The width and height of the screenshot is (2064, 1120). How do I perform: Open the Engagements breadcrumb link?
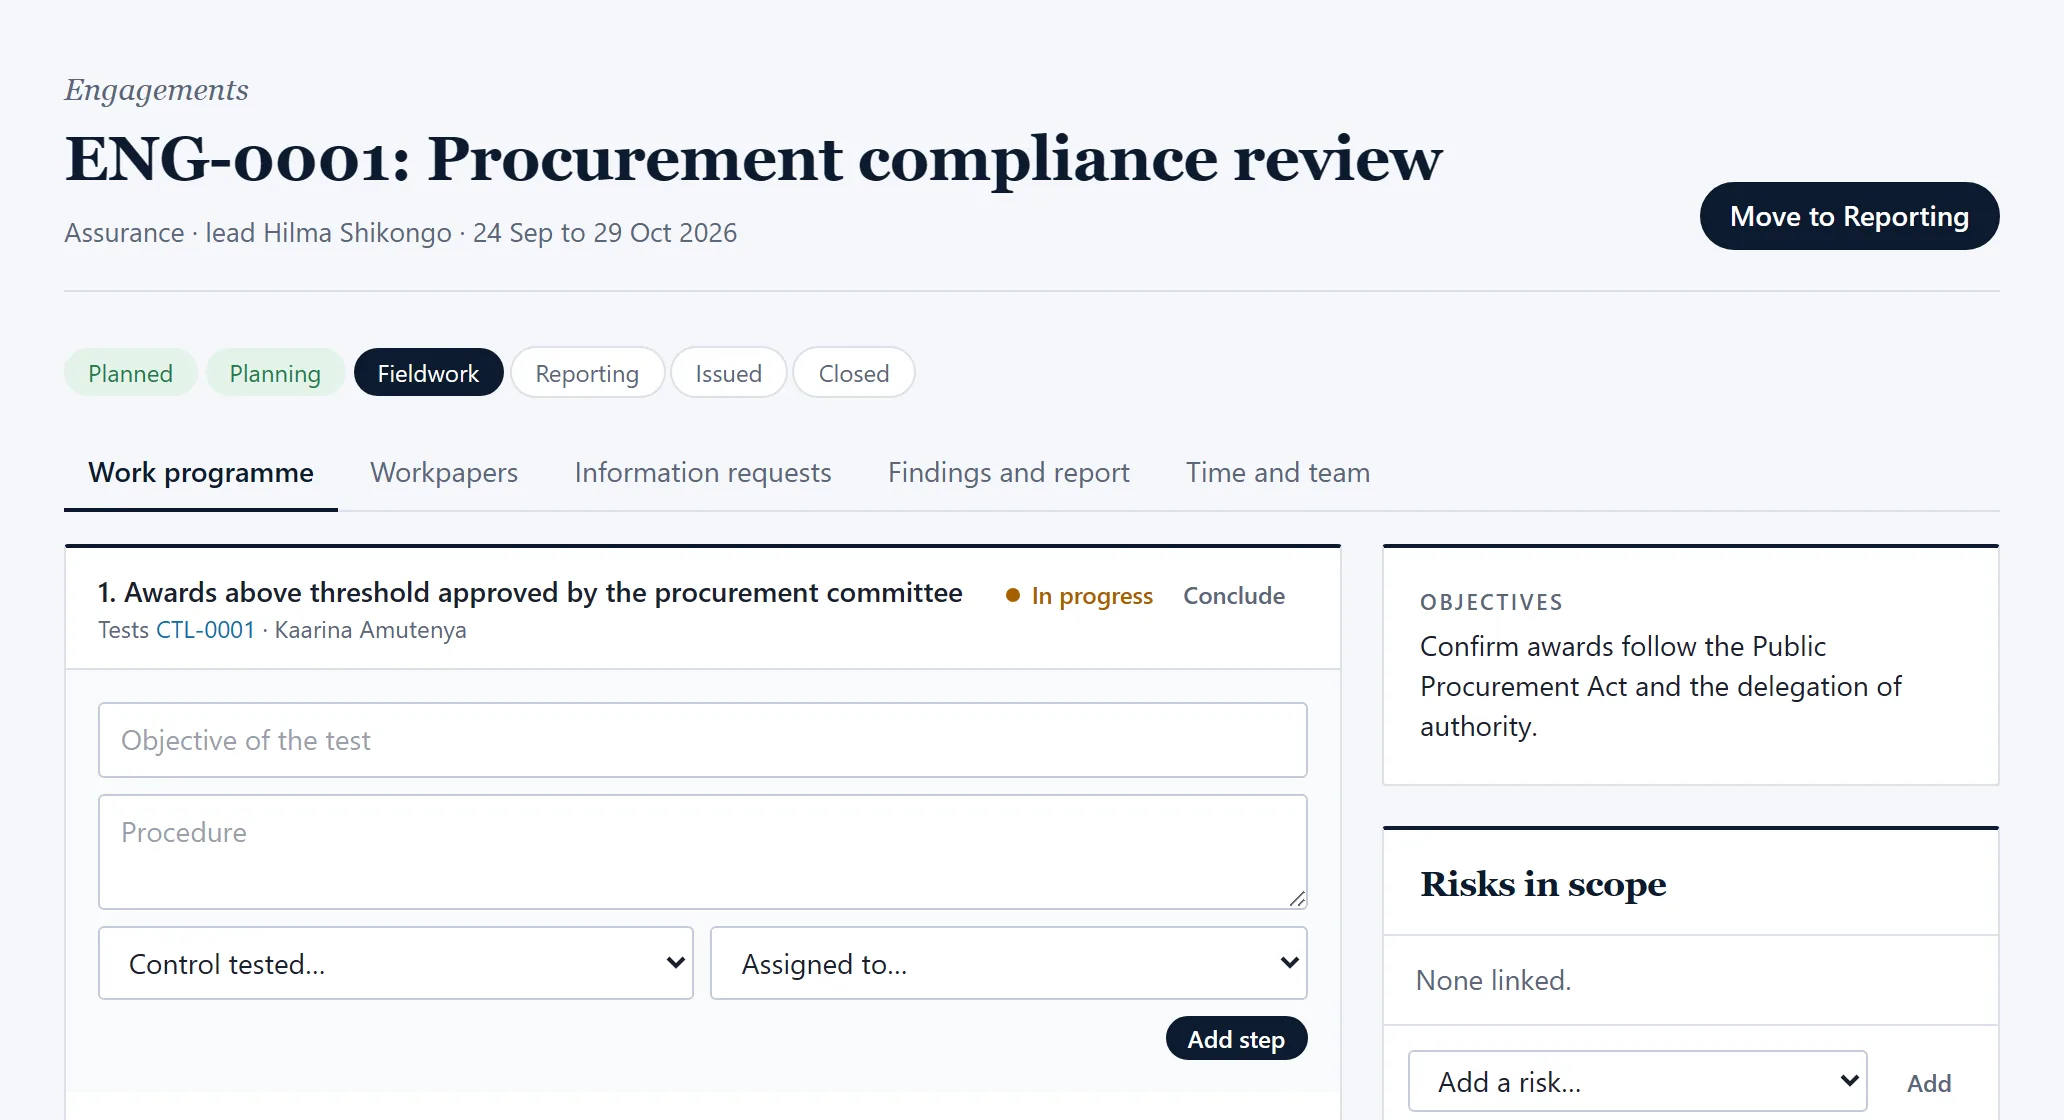[x=156, y=90]
